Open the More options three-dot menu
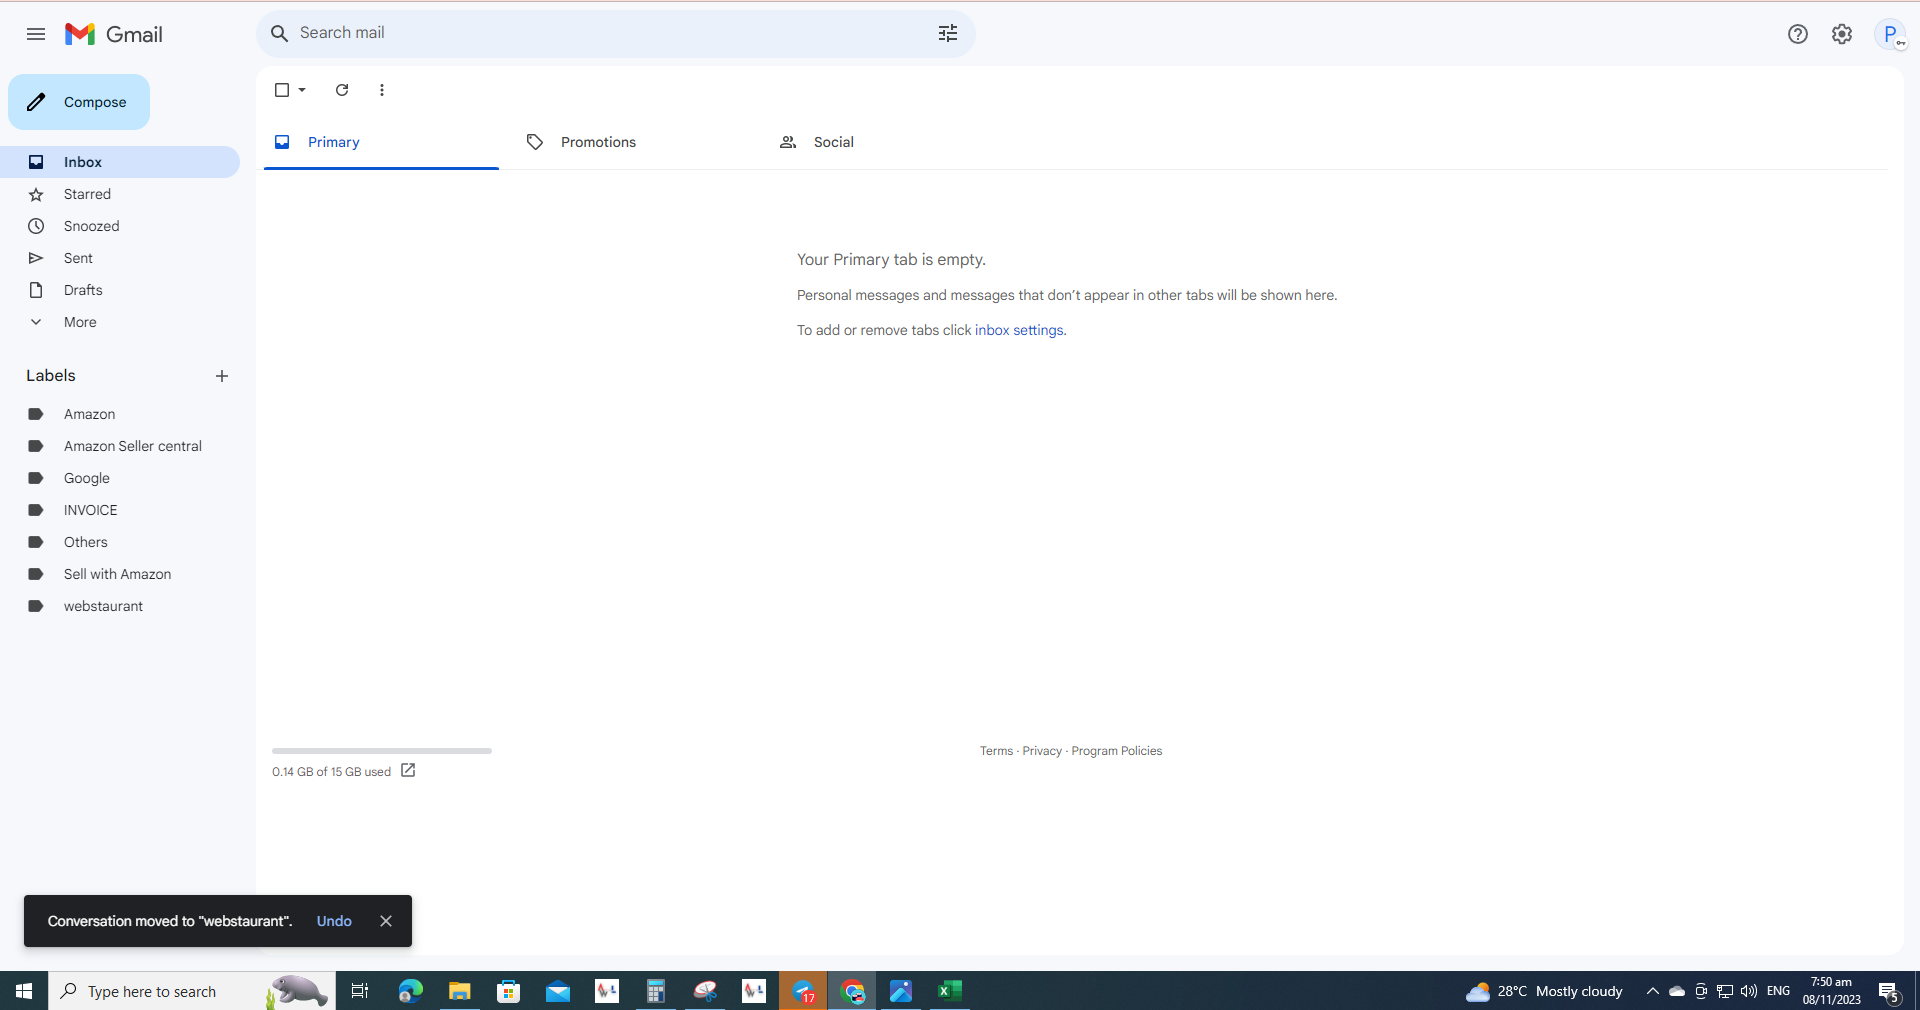The width and height of the screenshot is (1920, 1010). [382, 90]
